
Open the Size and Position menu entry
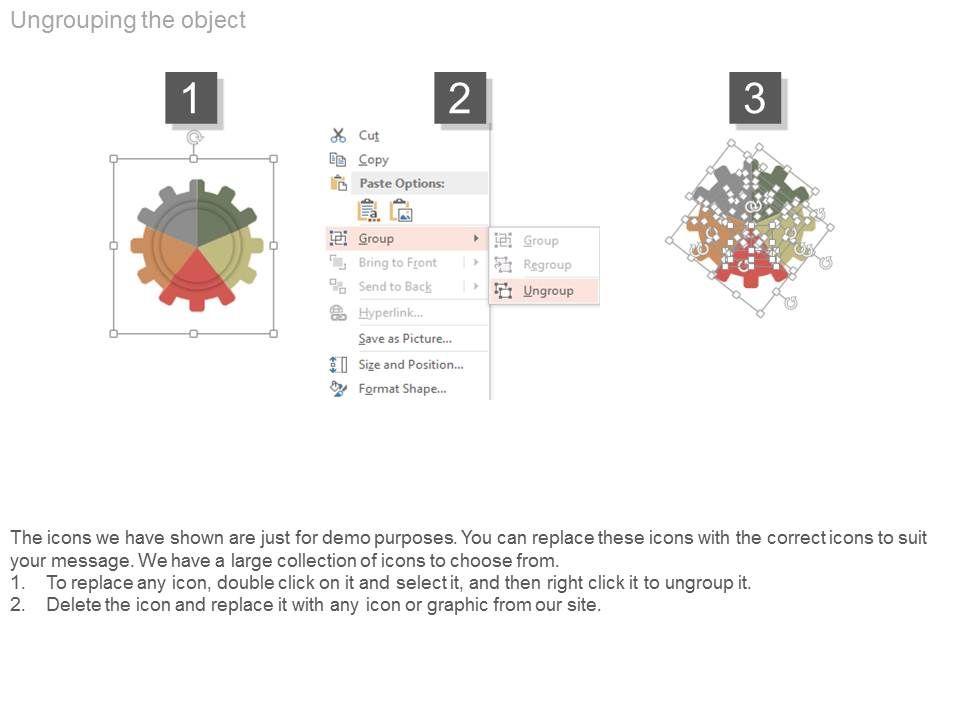[410, 364]
